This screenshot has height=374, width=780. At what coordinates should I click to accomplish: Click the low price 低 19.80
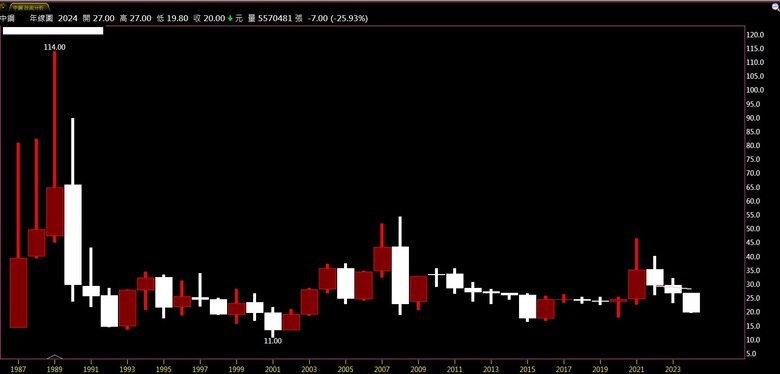tap(172, 18)
